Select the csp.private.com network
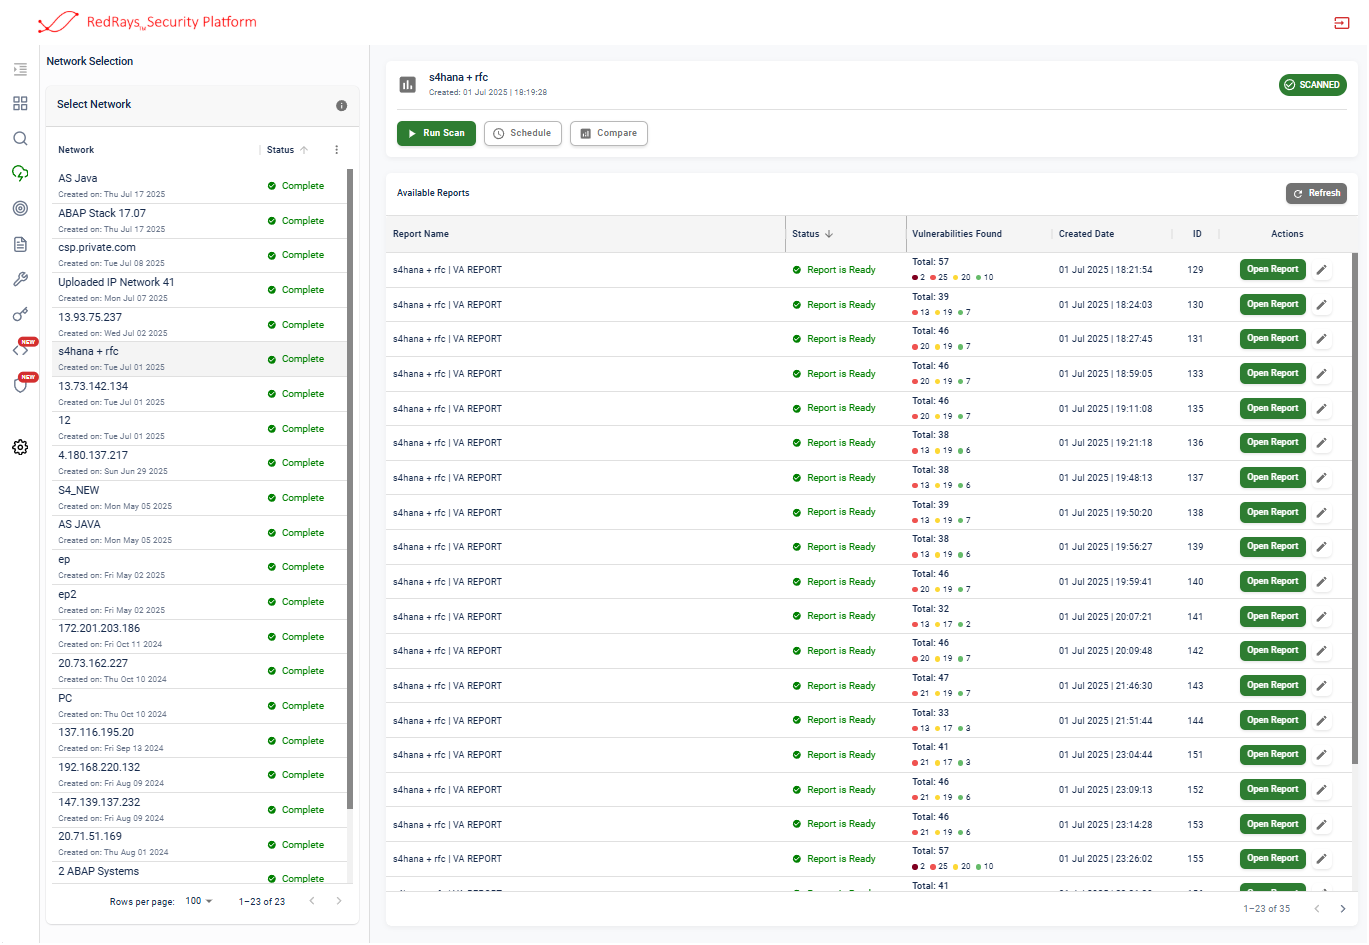1369x945 pixels. click(199, 255)
